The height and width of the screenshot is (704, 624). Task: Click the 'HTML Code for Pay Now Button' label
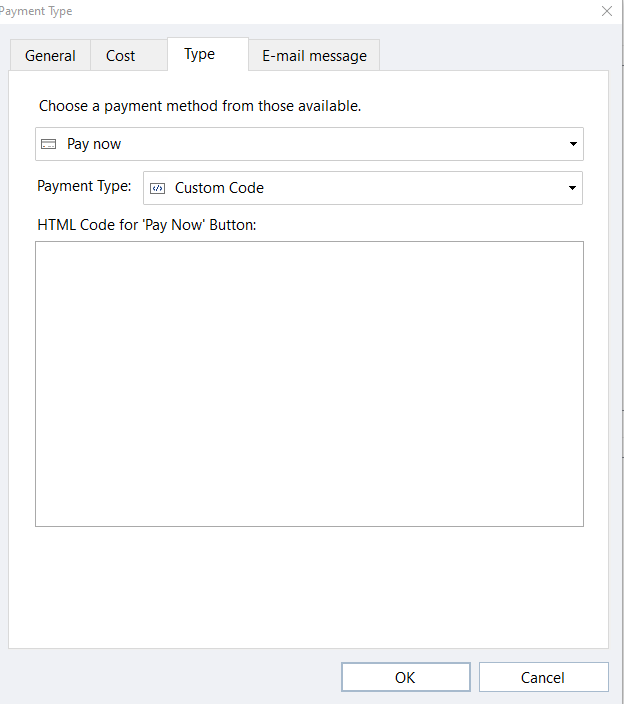147,224
